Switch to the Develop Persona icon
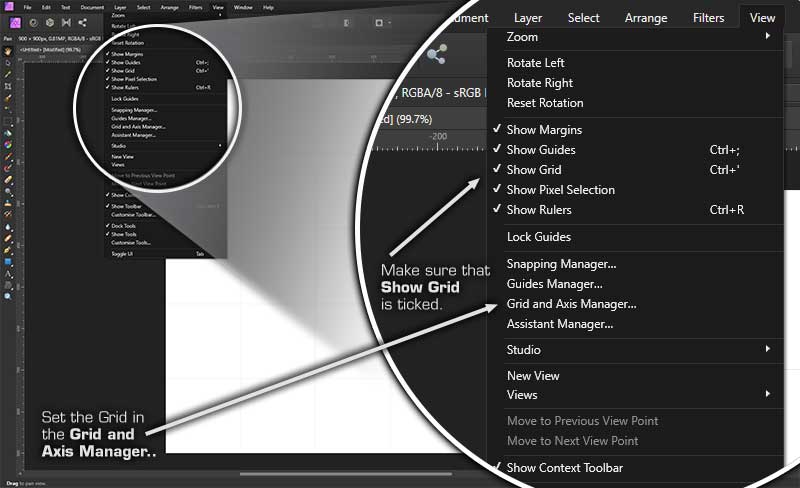 tap(49, 22)
